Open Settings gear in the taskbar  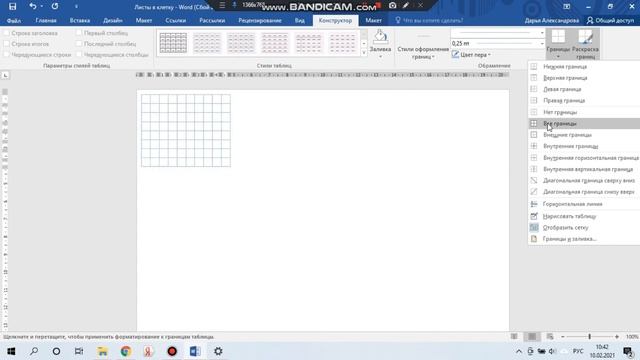point(218,351)
